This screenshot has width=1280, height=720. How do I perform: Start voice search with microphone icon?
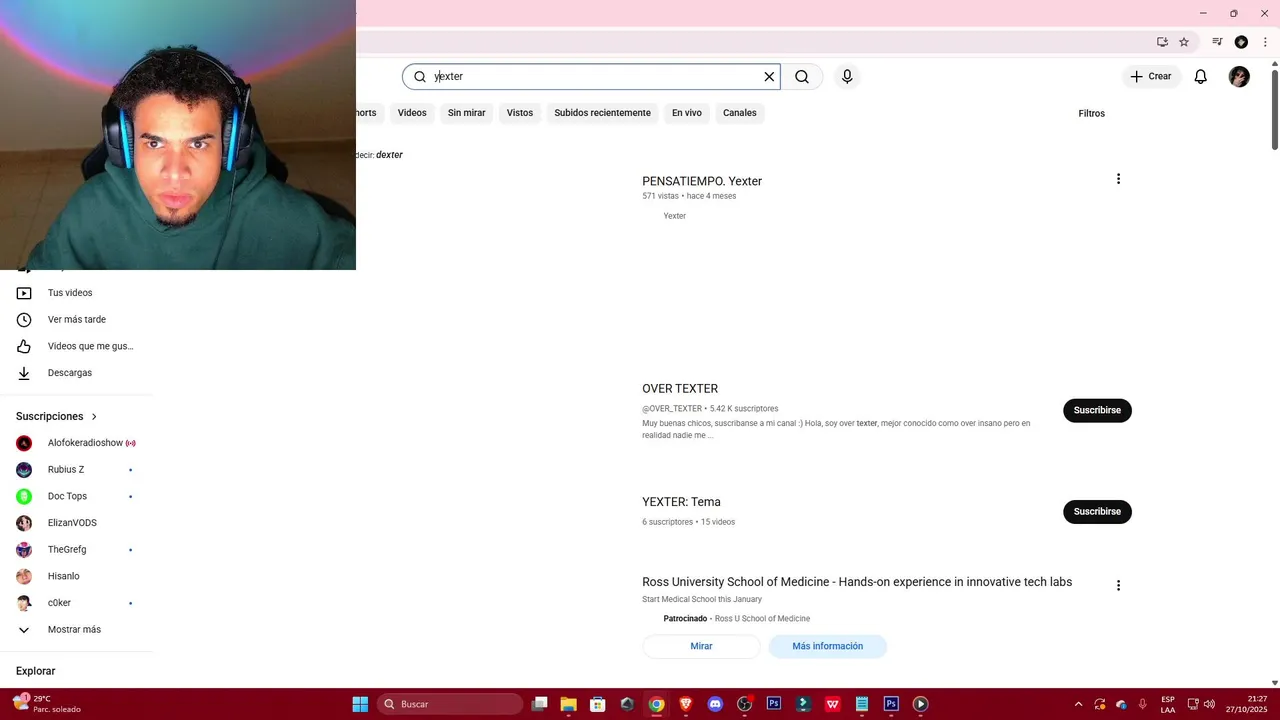(847, 77)
